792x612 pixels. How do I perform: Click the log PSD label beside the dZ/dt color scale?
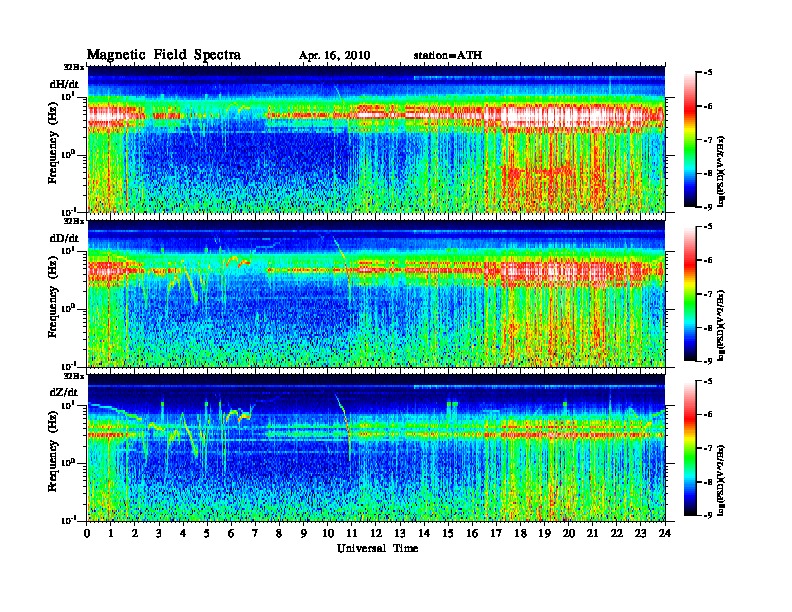tap(722, 480)
